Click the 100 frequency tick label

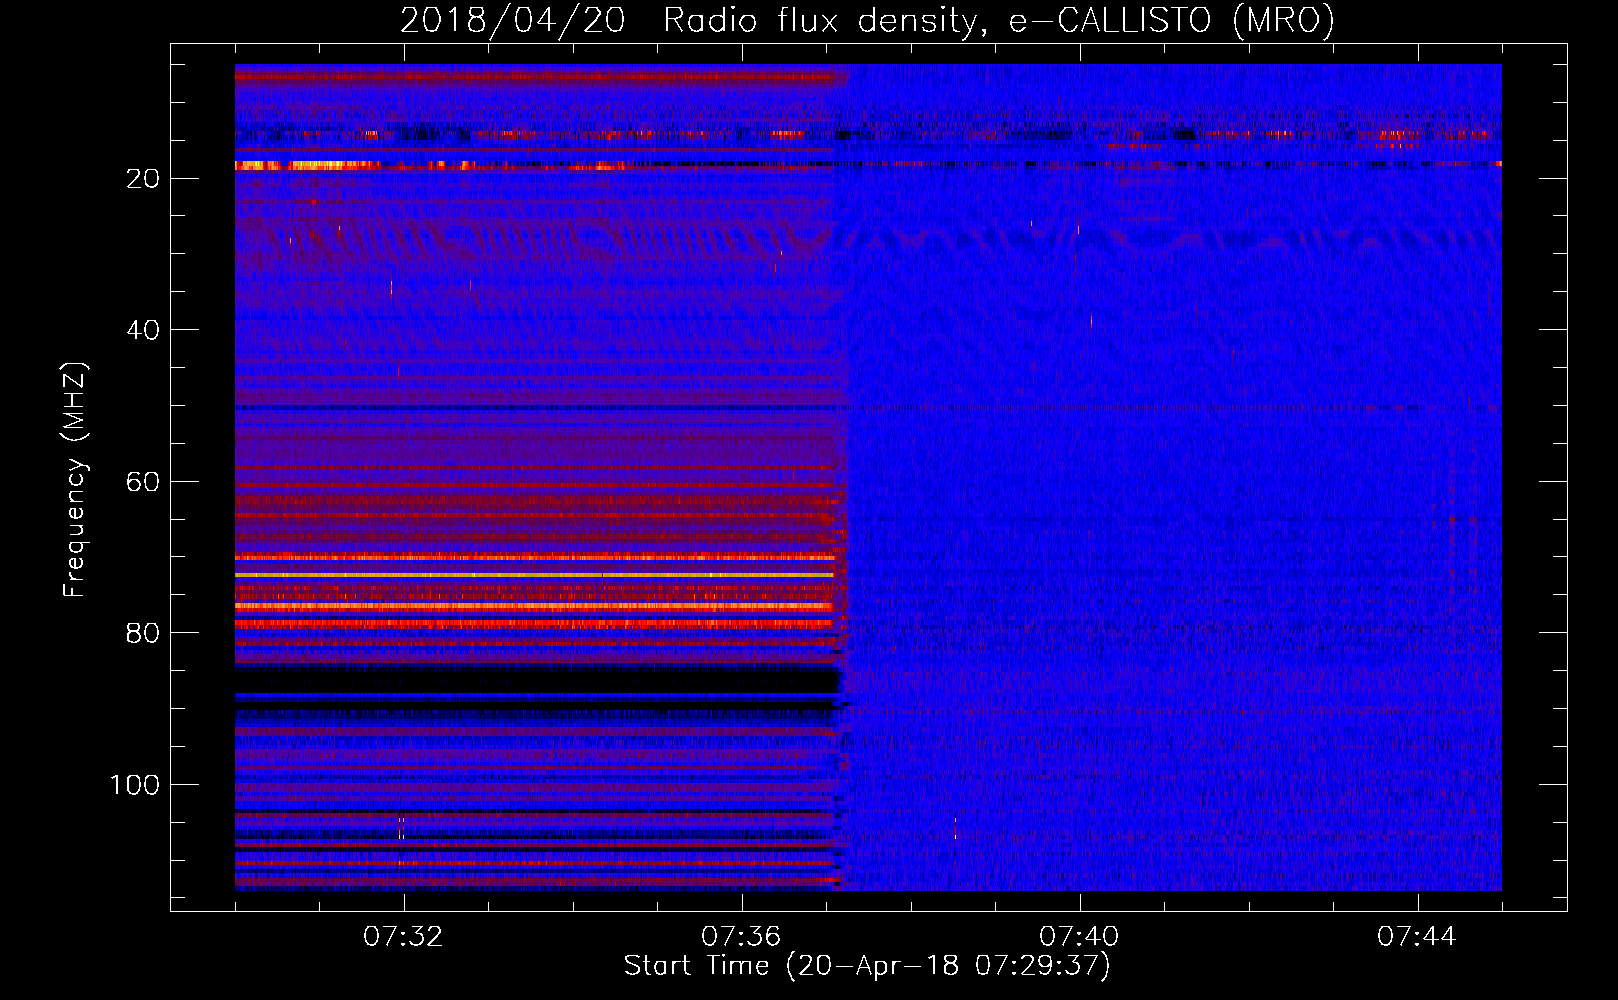[135, 785]
